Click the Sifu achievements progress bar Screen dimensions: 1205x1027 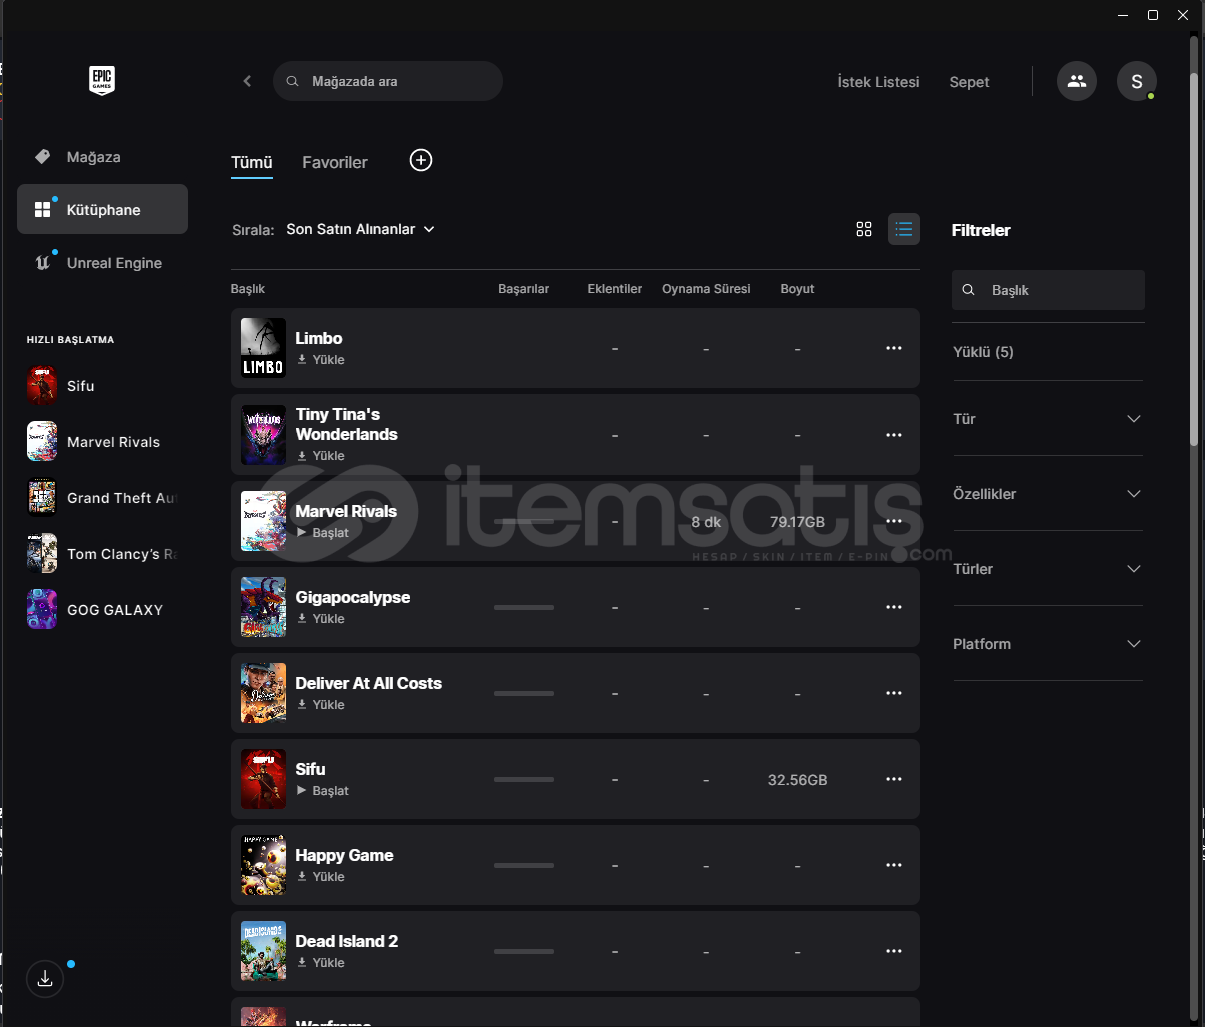coord(524,779)
